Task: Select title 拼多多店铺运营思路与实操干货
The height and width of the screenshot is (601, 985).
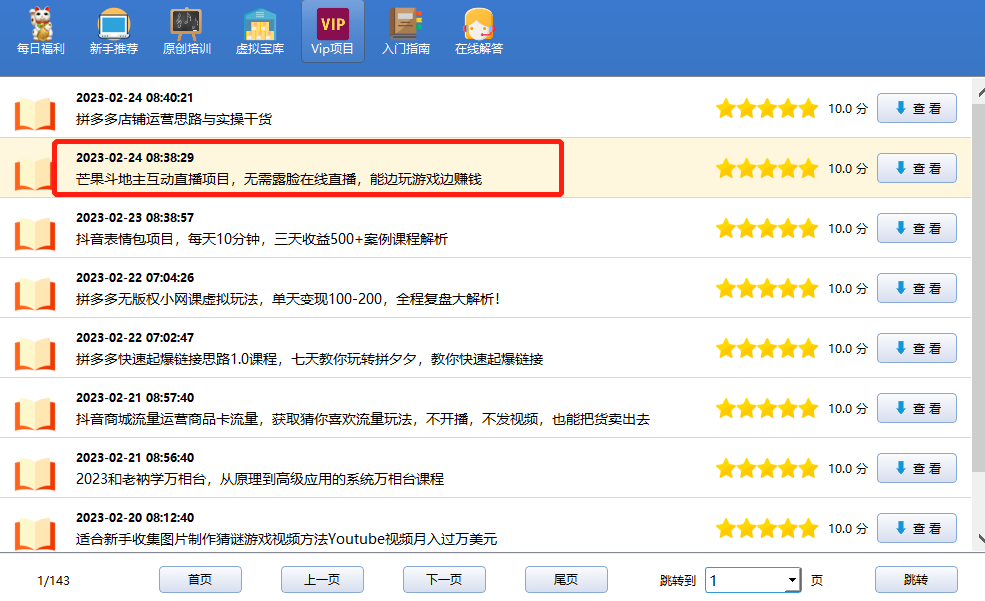Action: click(174, 119)
